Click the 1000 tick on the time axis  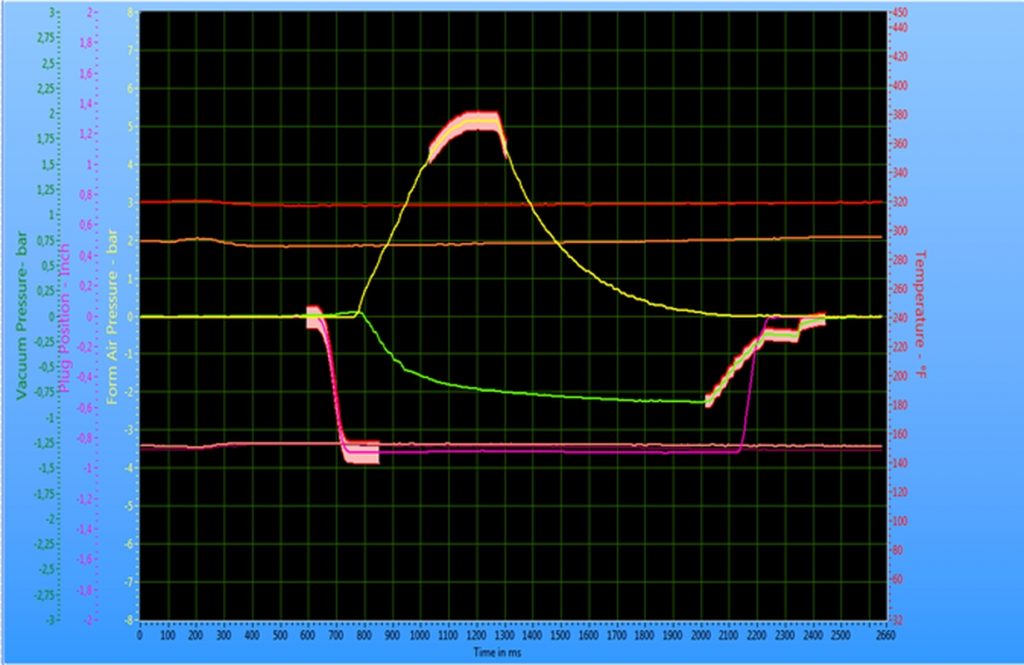coord(419,634)
